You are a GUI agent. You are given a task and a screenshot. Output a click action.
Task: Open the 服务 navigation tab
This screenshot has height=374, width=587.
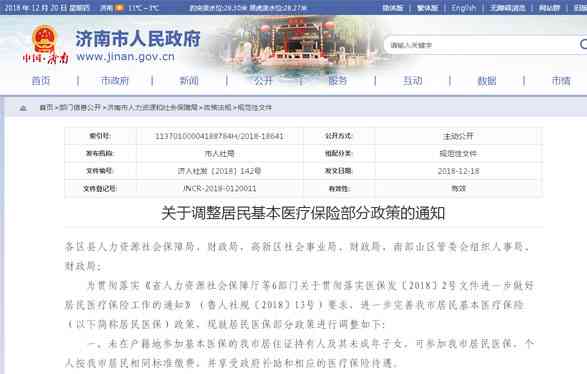pos(337,80)
